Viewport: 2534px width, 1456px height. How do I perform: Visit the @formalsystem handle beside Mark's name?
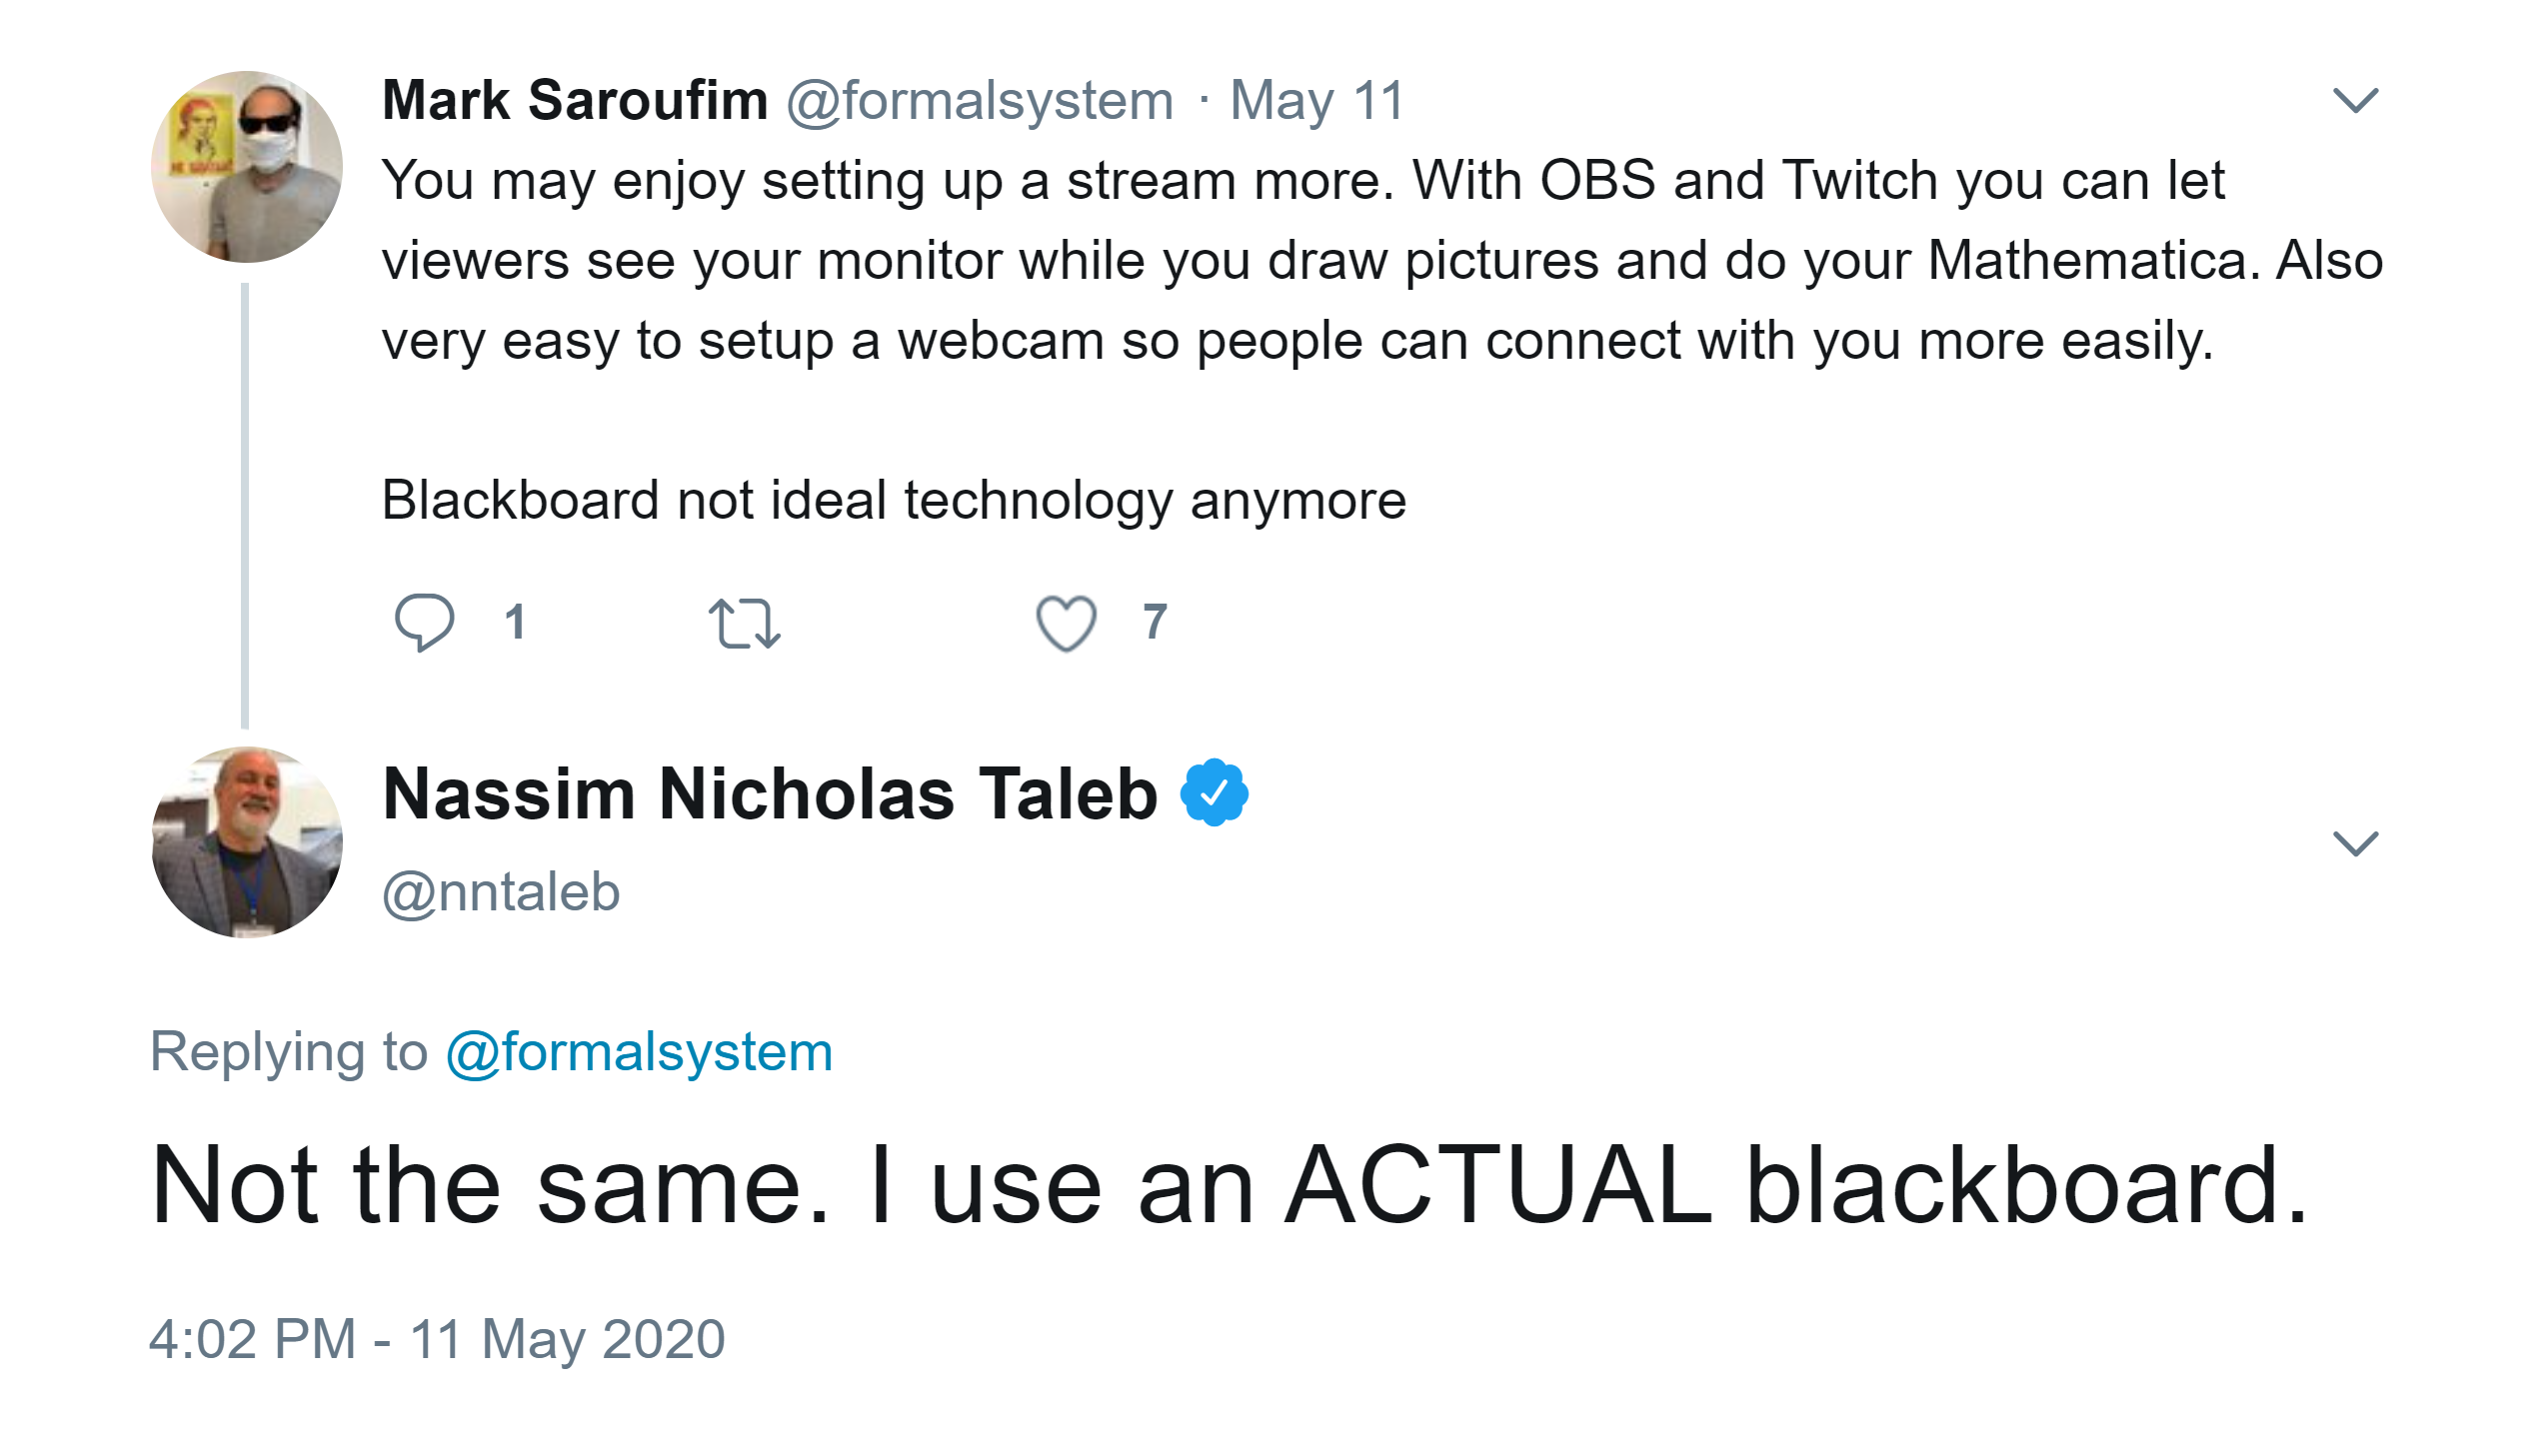(x=979, y=101)
